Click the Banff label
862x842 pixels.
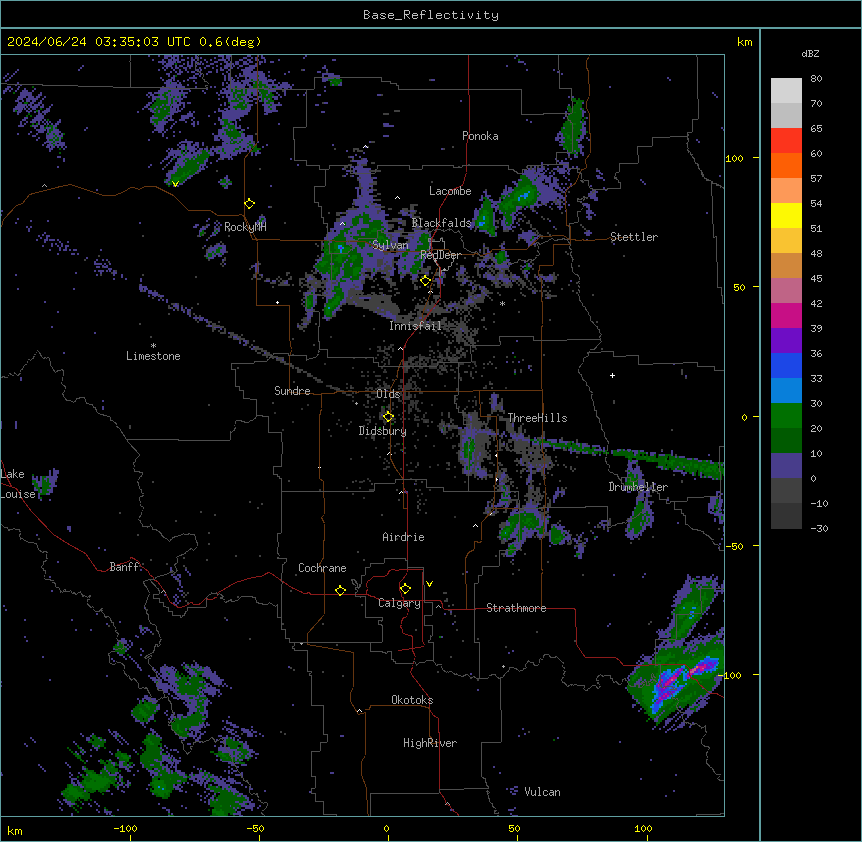124,567
